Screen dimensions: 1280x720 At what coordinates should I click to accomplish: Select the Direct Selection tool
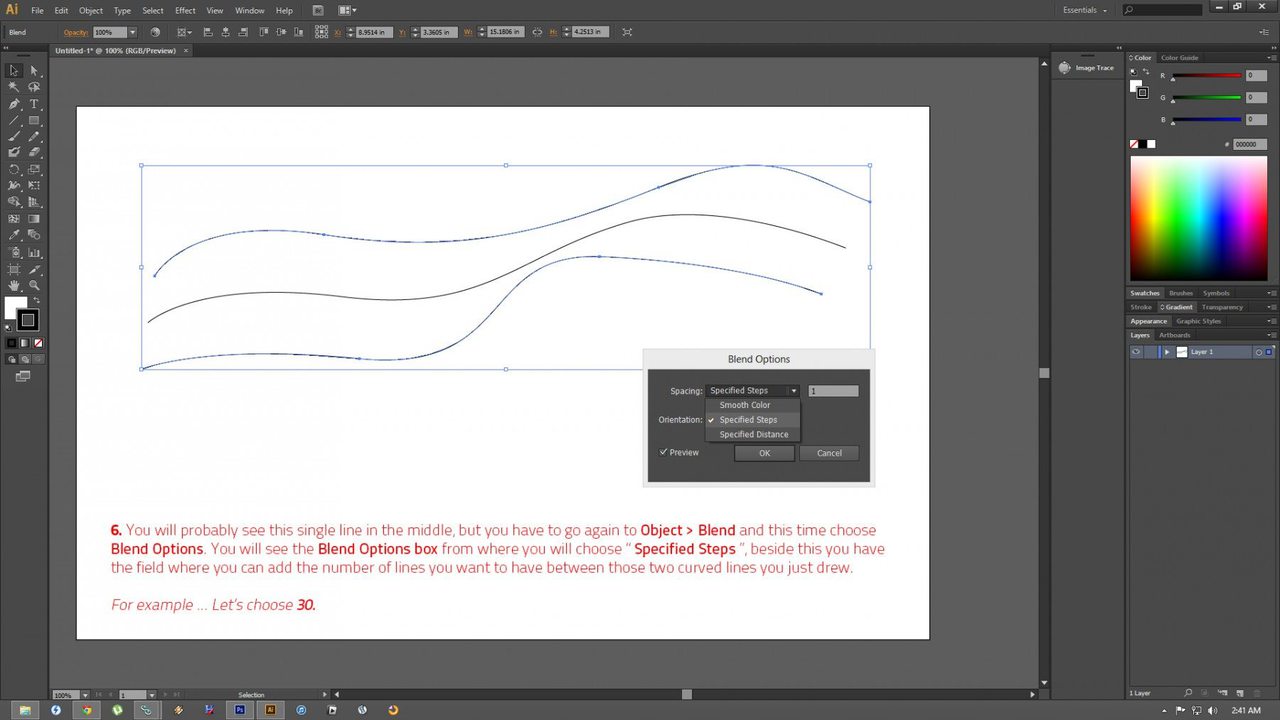[34, 71]
